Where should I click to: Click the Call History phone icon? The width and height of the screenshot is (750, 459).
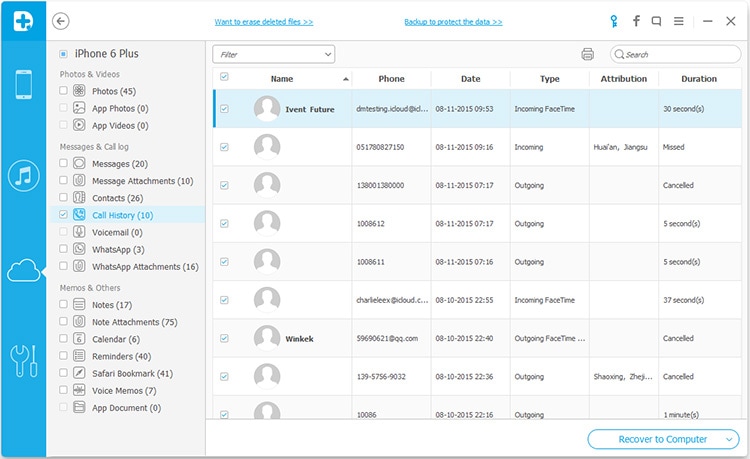[x=79, y=215]
